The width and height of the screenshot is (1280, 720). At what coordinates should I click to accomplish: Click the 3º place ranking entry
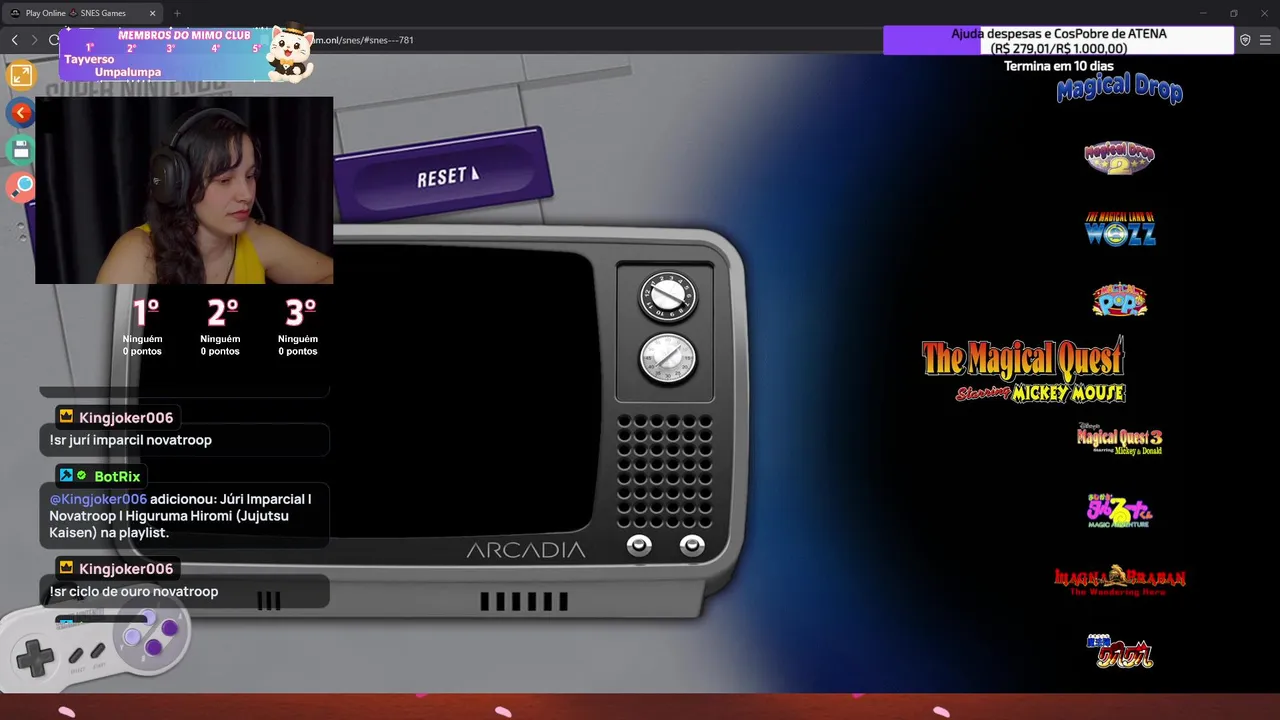click(298, 327)
